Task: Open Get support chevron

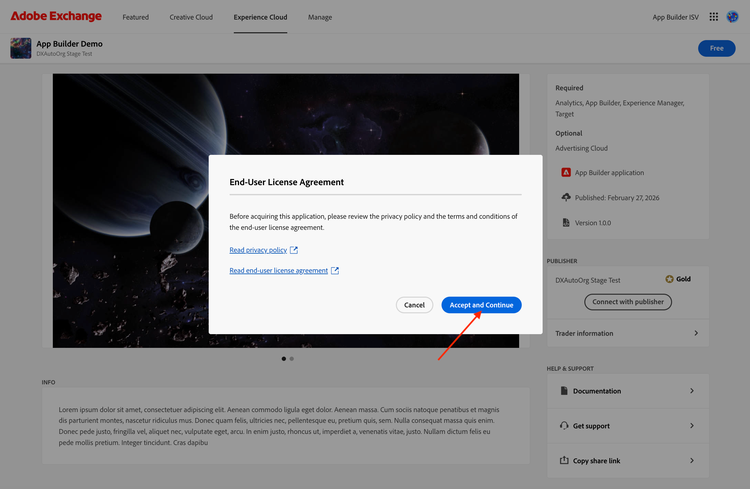Action: point(692,426)
